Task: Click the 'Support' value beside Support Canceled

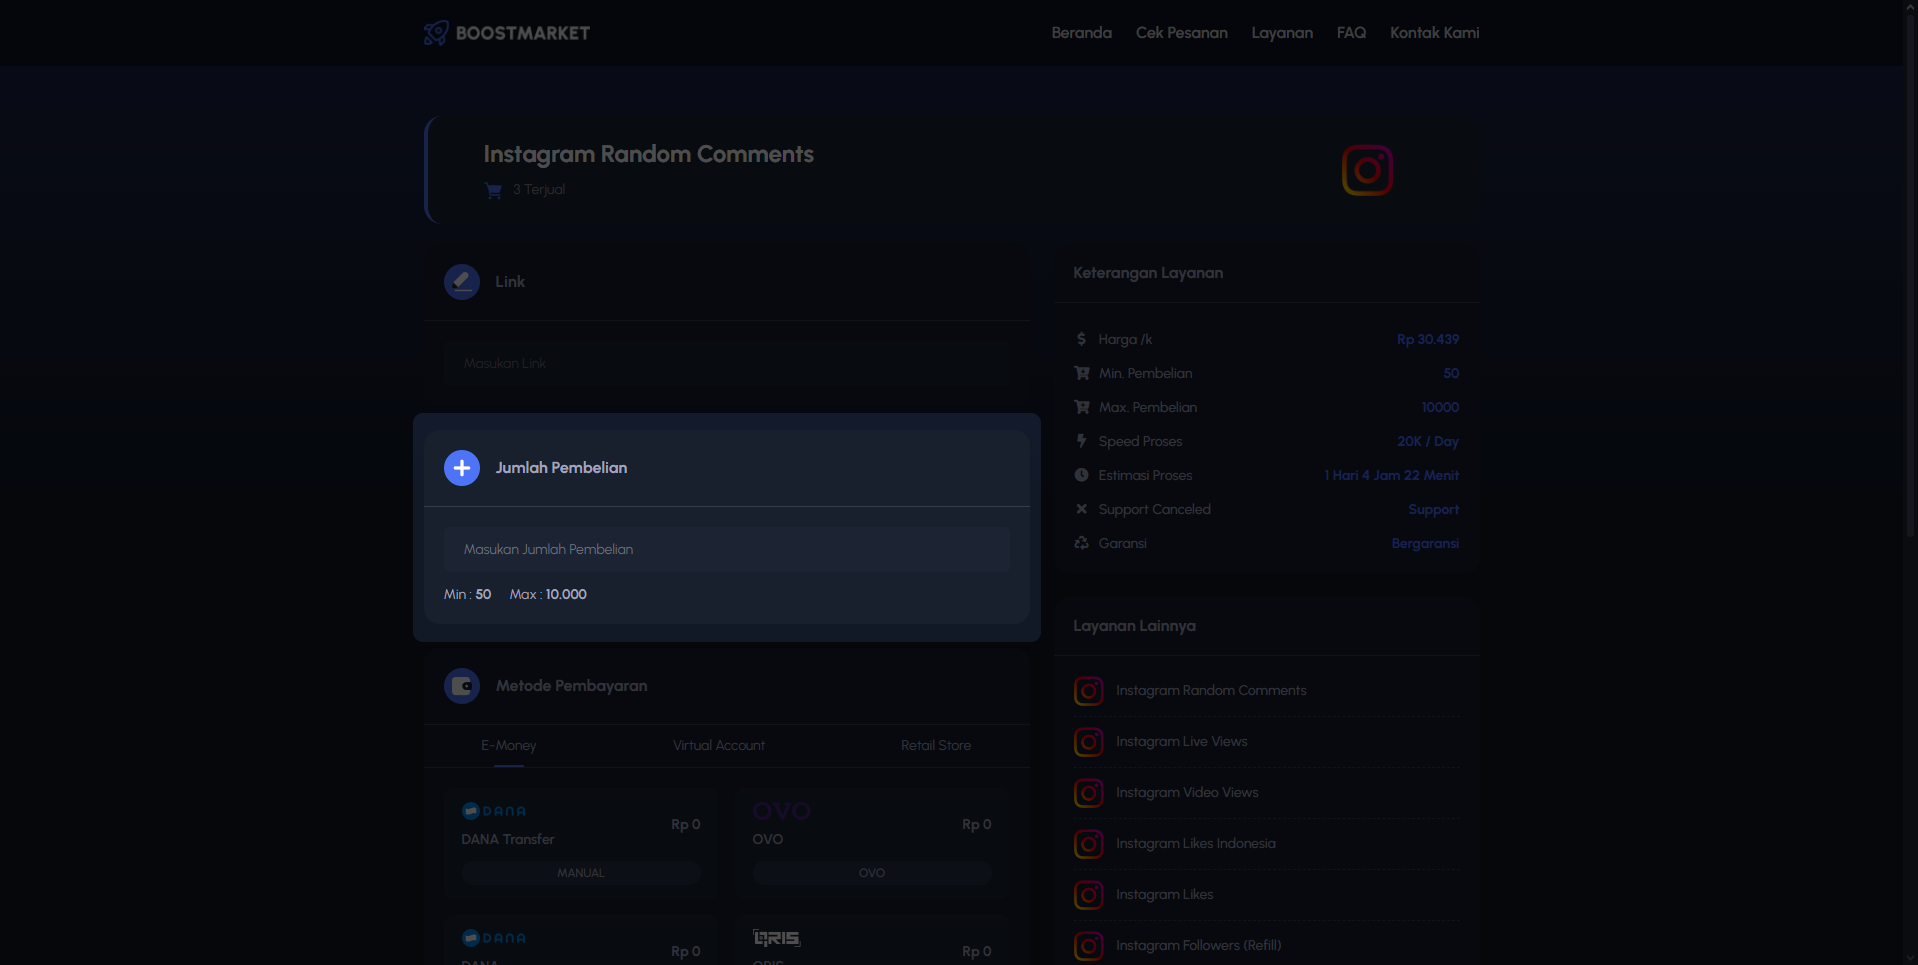Action: pos(1433,509)
